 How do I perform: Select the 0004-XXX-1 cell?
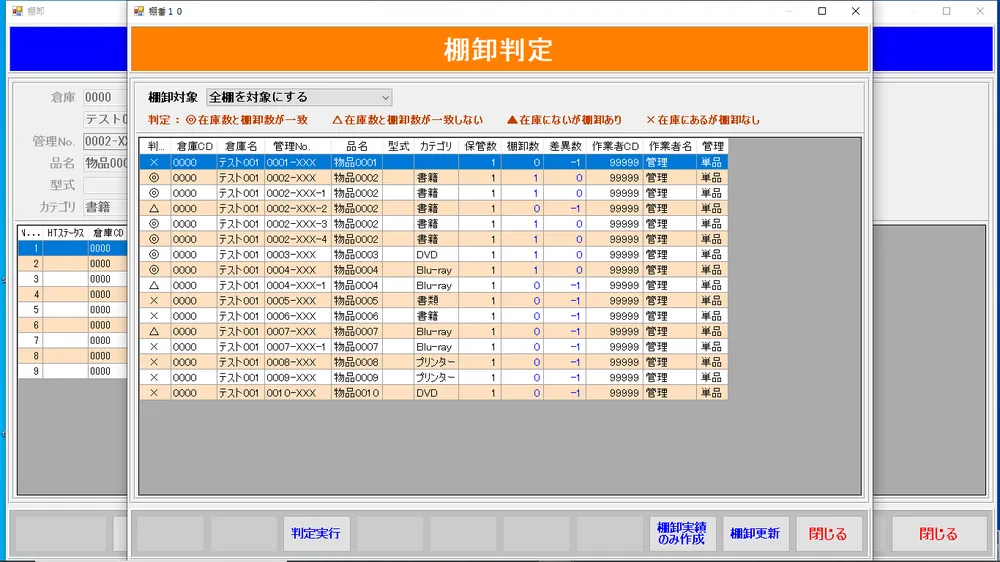[x=298, y=285]
